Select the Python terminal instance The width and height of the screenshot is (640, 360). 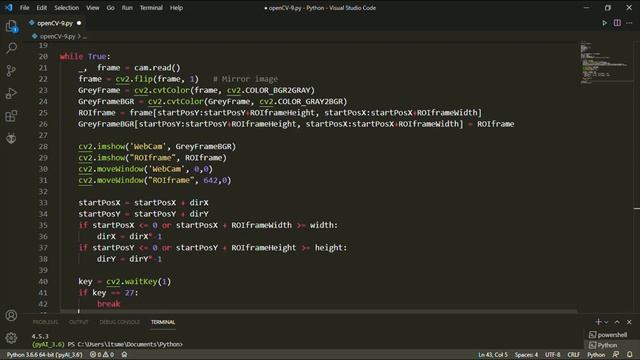coord(603,345)
